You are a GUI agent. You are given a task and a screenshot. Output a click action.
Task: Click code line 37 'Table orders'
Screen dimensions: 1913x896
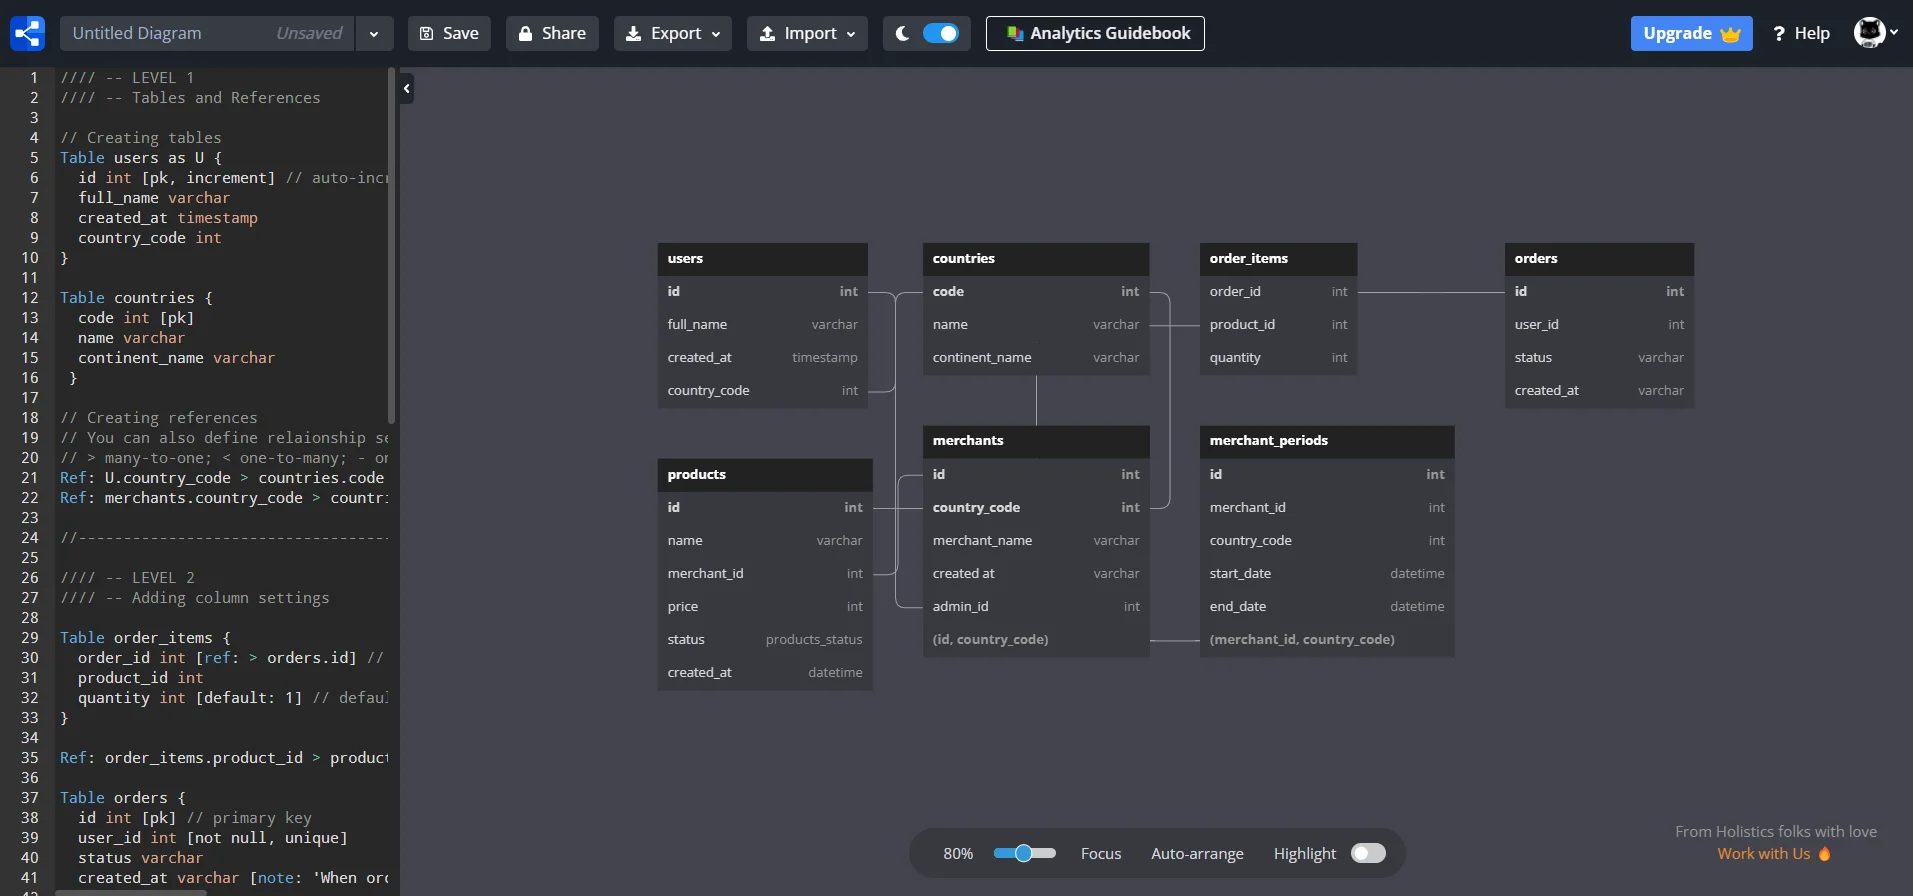(x=122, y=797)
